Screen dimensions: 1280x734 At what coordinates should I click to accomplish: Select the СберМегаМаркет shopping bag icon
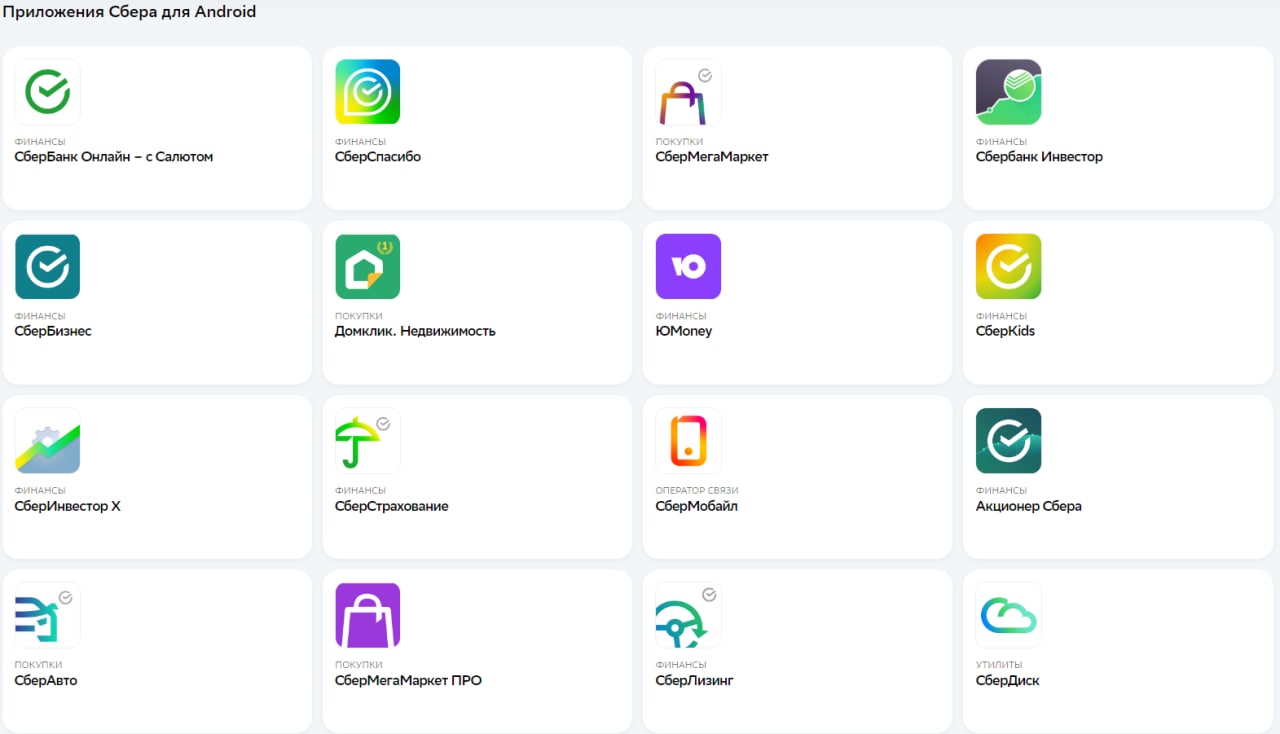click(x=688, y=92)
